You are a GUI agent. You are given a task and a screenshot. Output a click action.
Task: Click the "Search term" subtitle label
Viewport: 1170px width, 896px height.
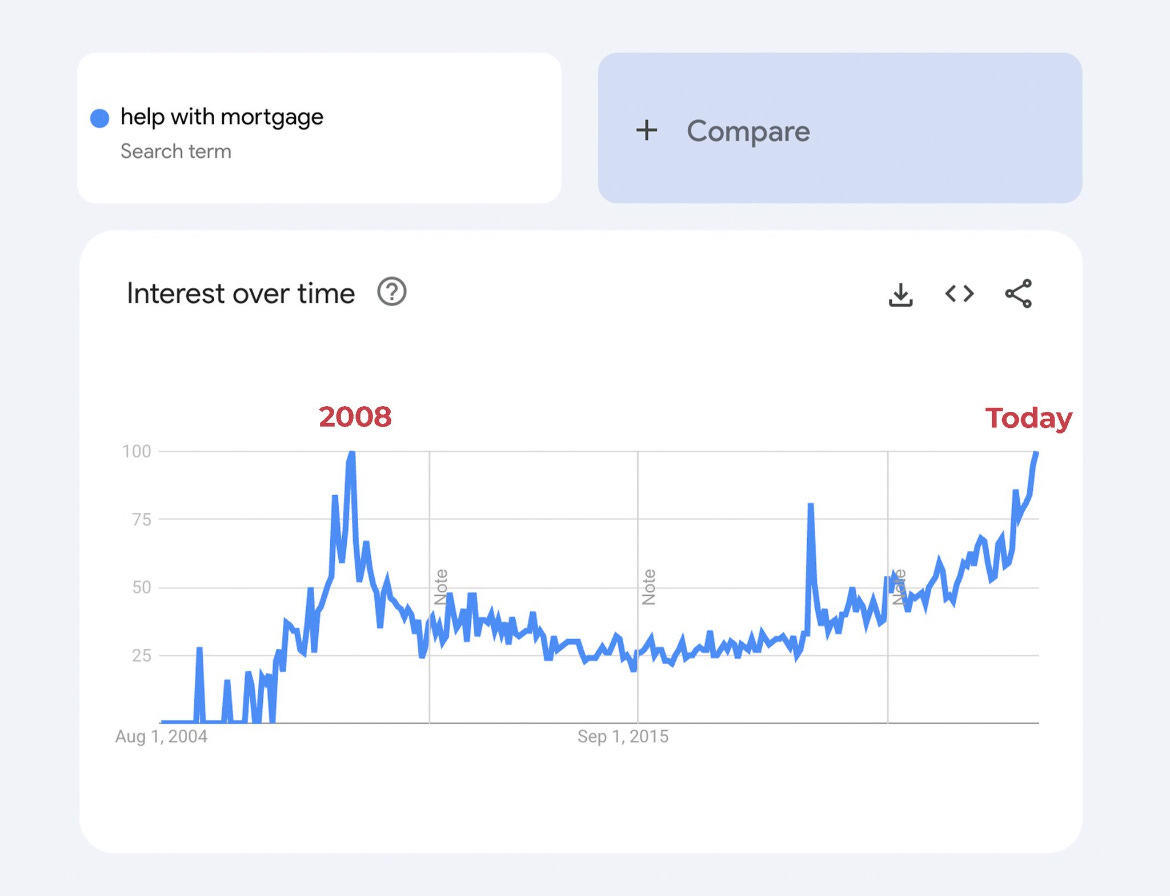(176, 152)
